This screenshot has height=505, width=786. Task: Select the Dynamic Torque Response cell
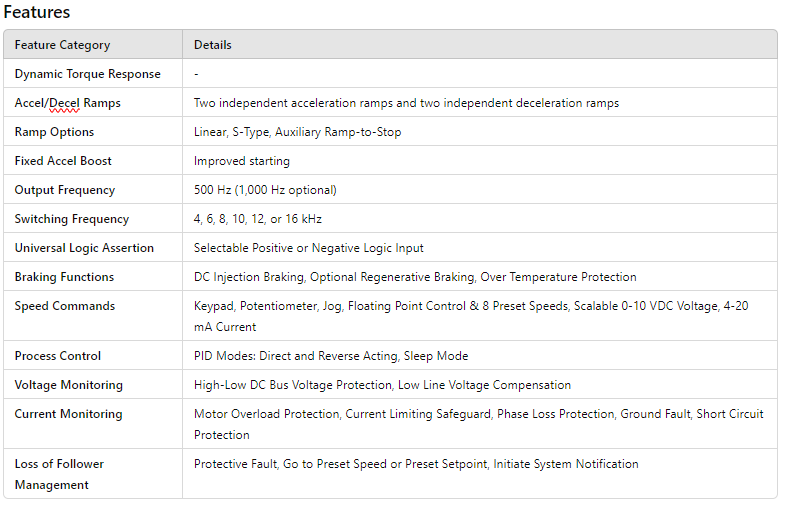(87, 74)
